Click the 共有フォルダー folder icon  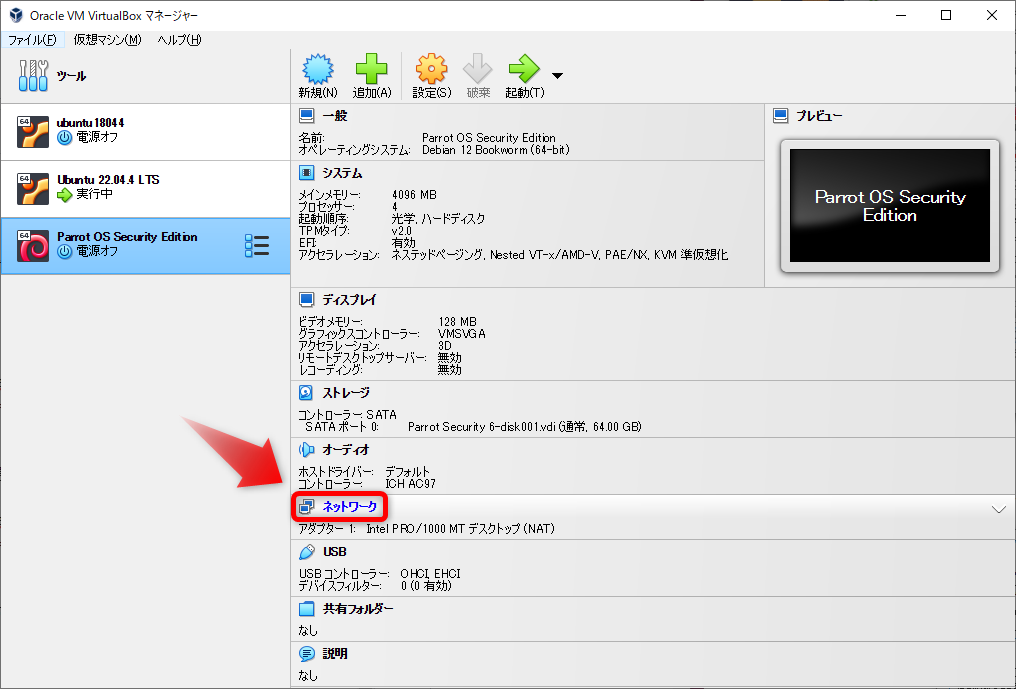click(306, 609)
